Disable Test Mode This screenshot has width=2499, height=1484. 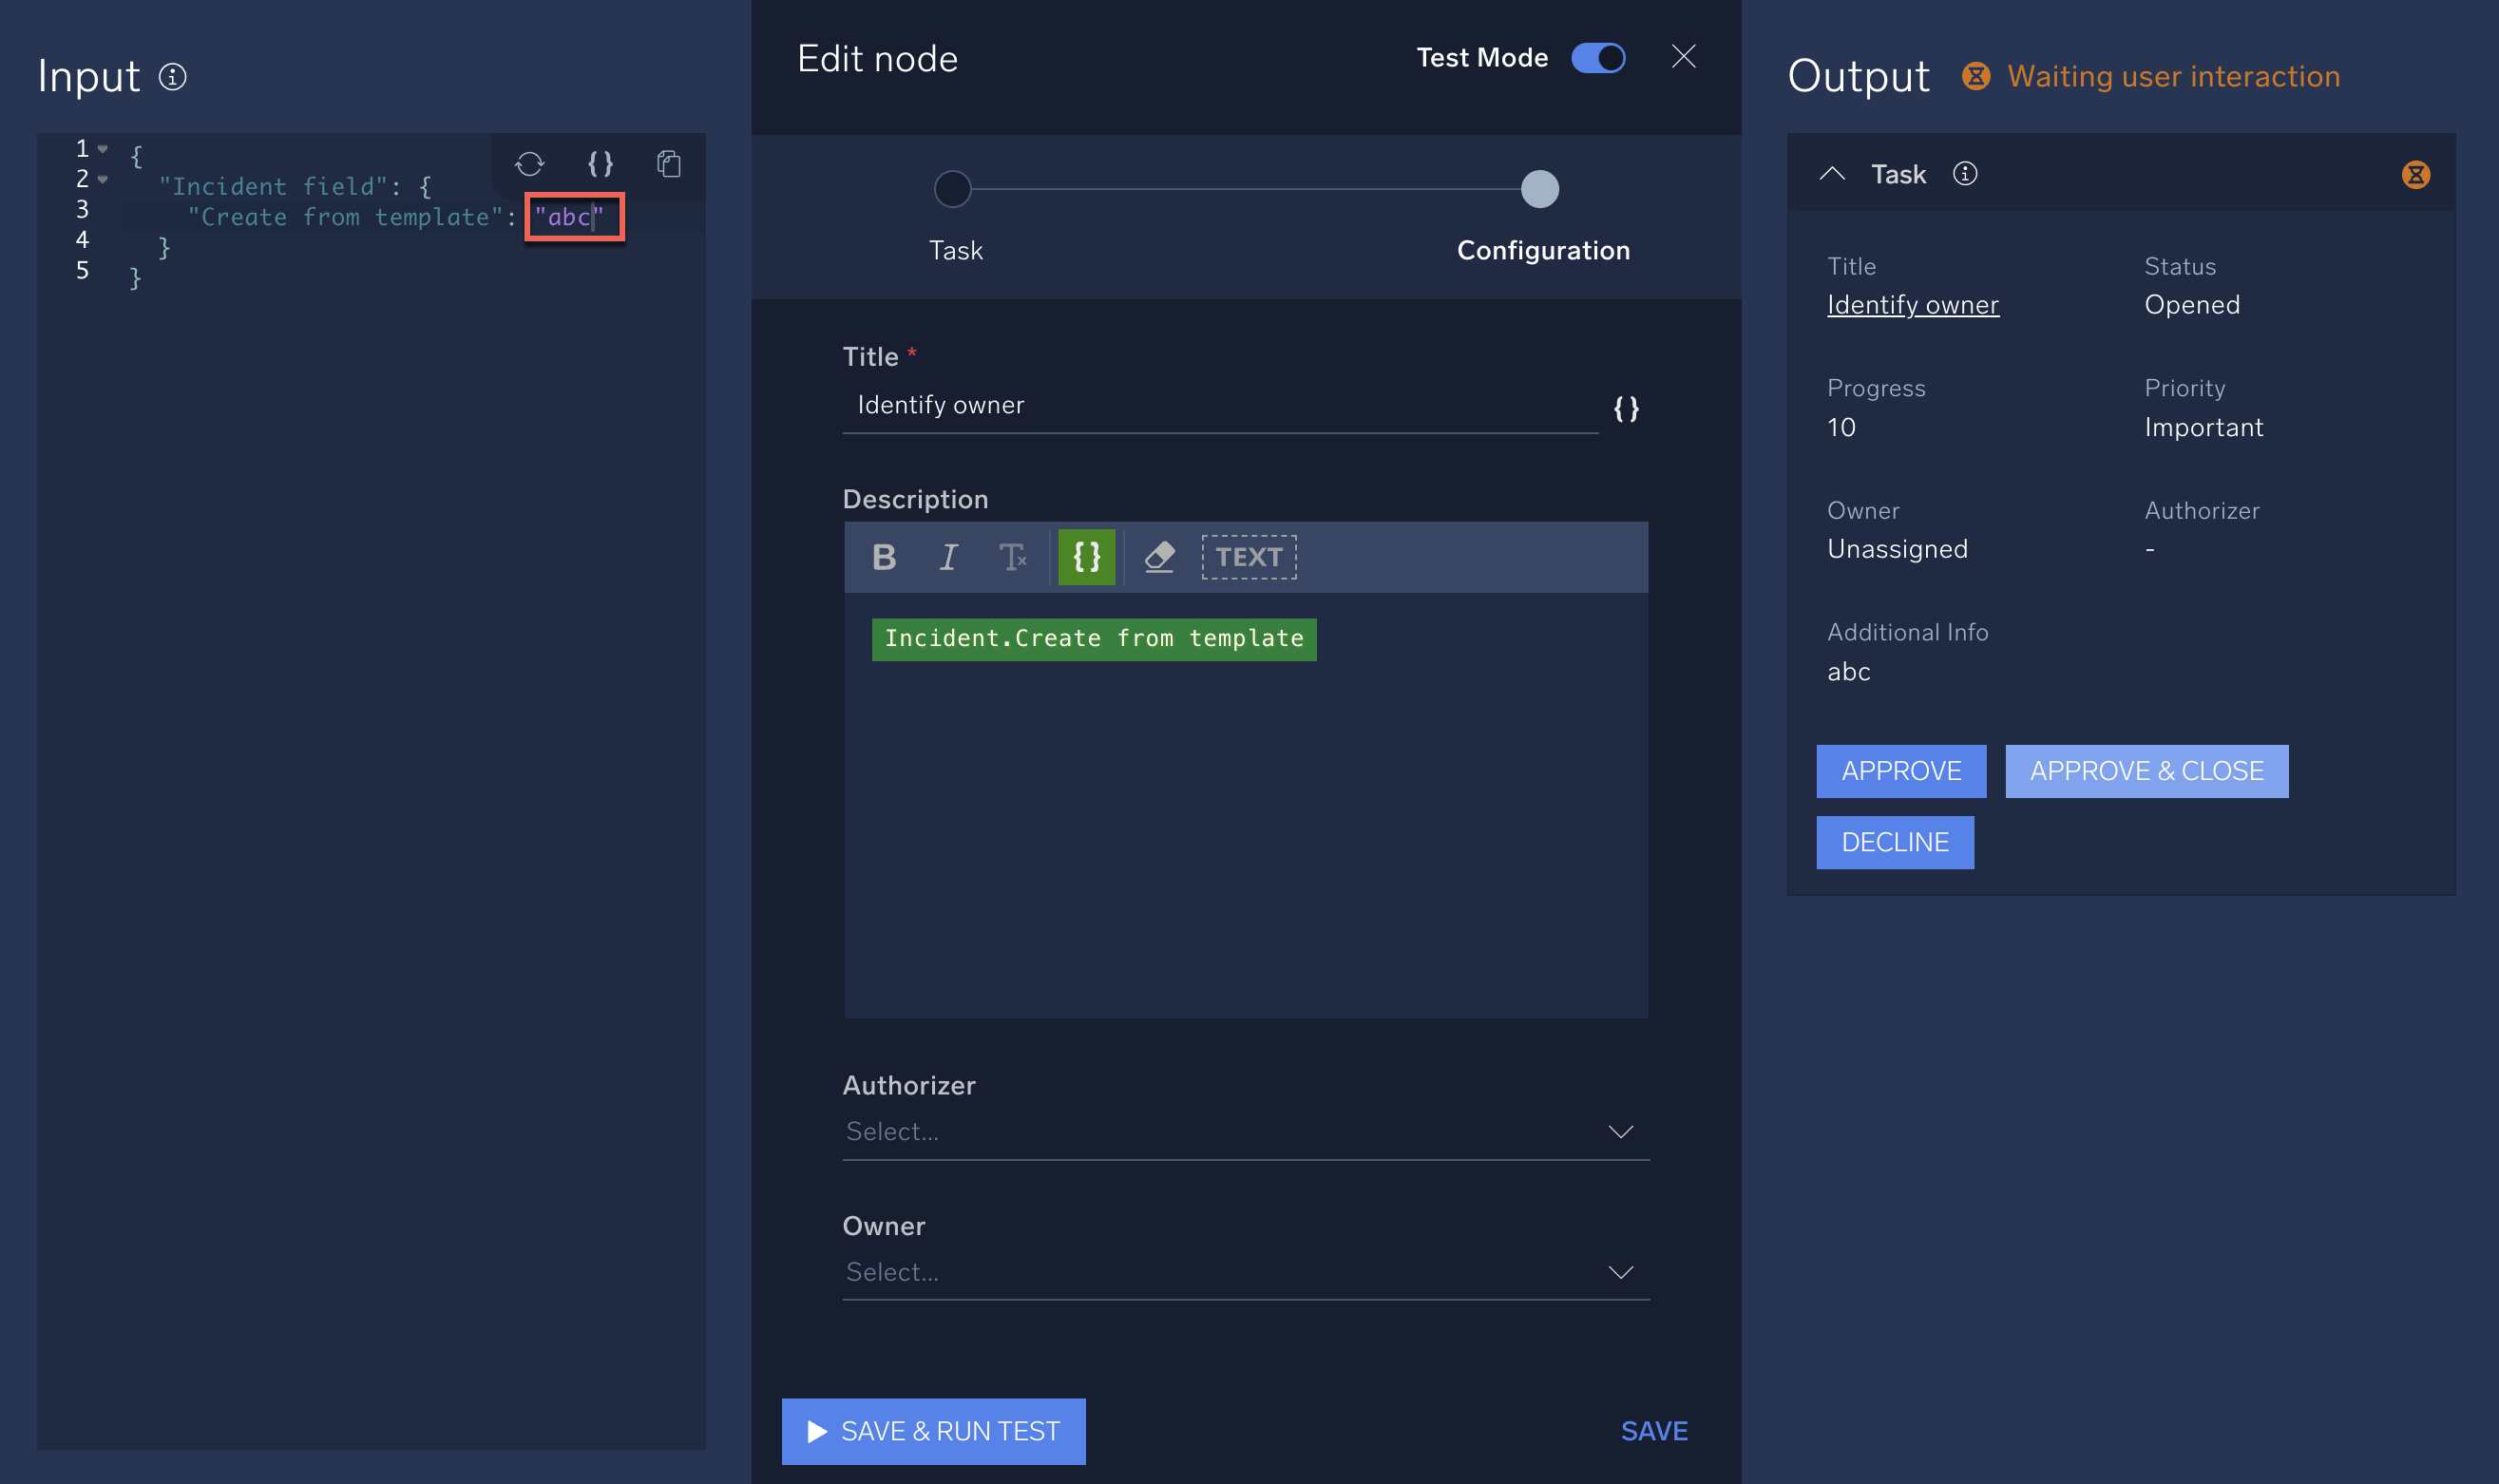coord(1597,58)
